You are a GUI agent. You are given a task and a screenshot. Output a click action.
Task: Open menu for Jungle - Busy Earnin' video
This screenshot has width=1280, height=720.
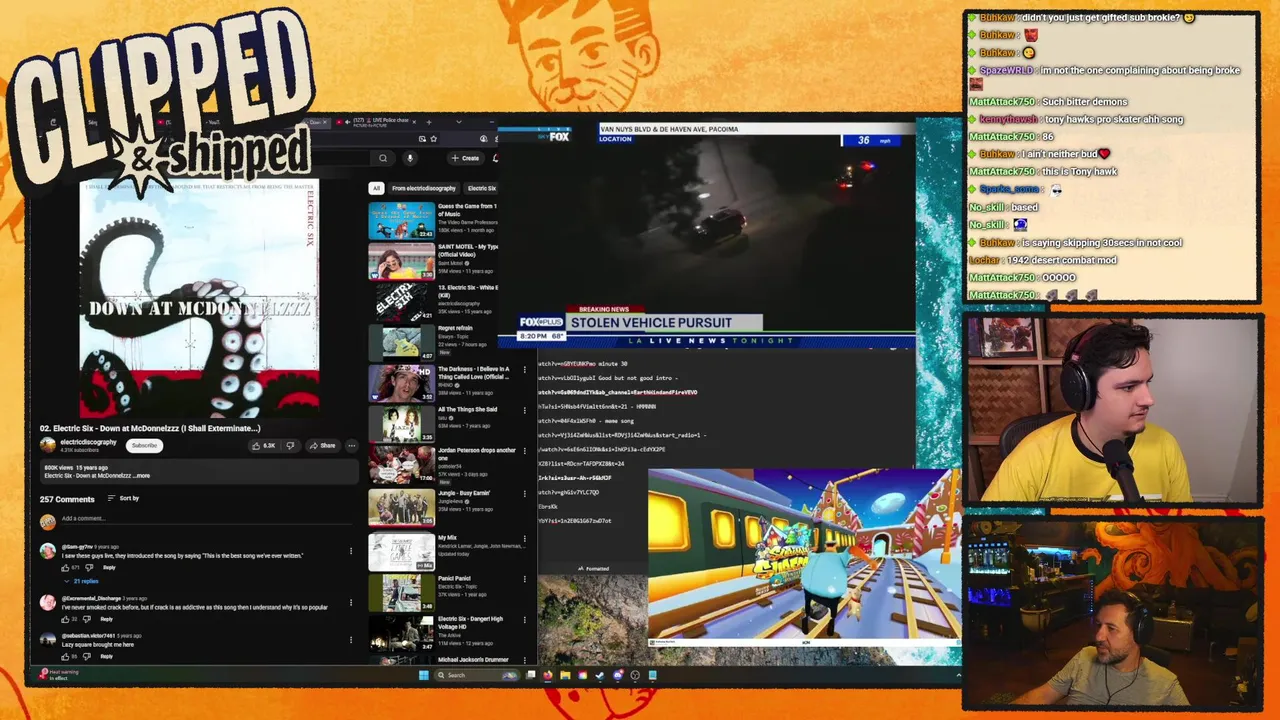[525, 496]
